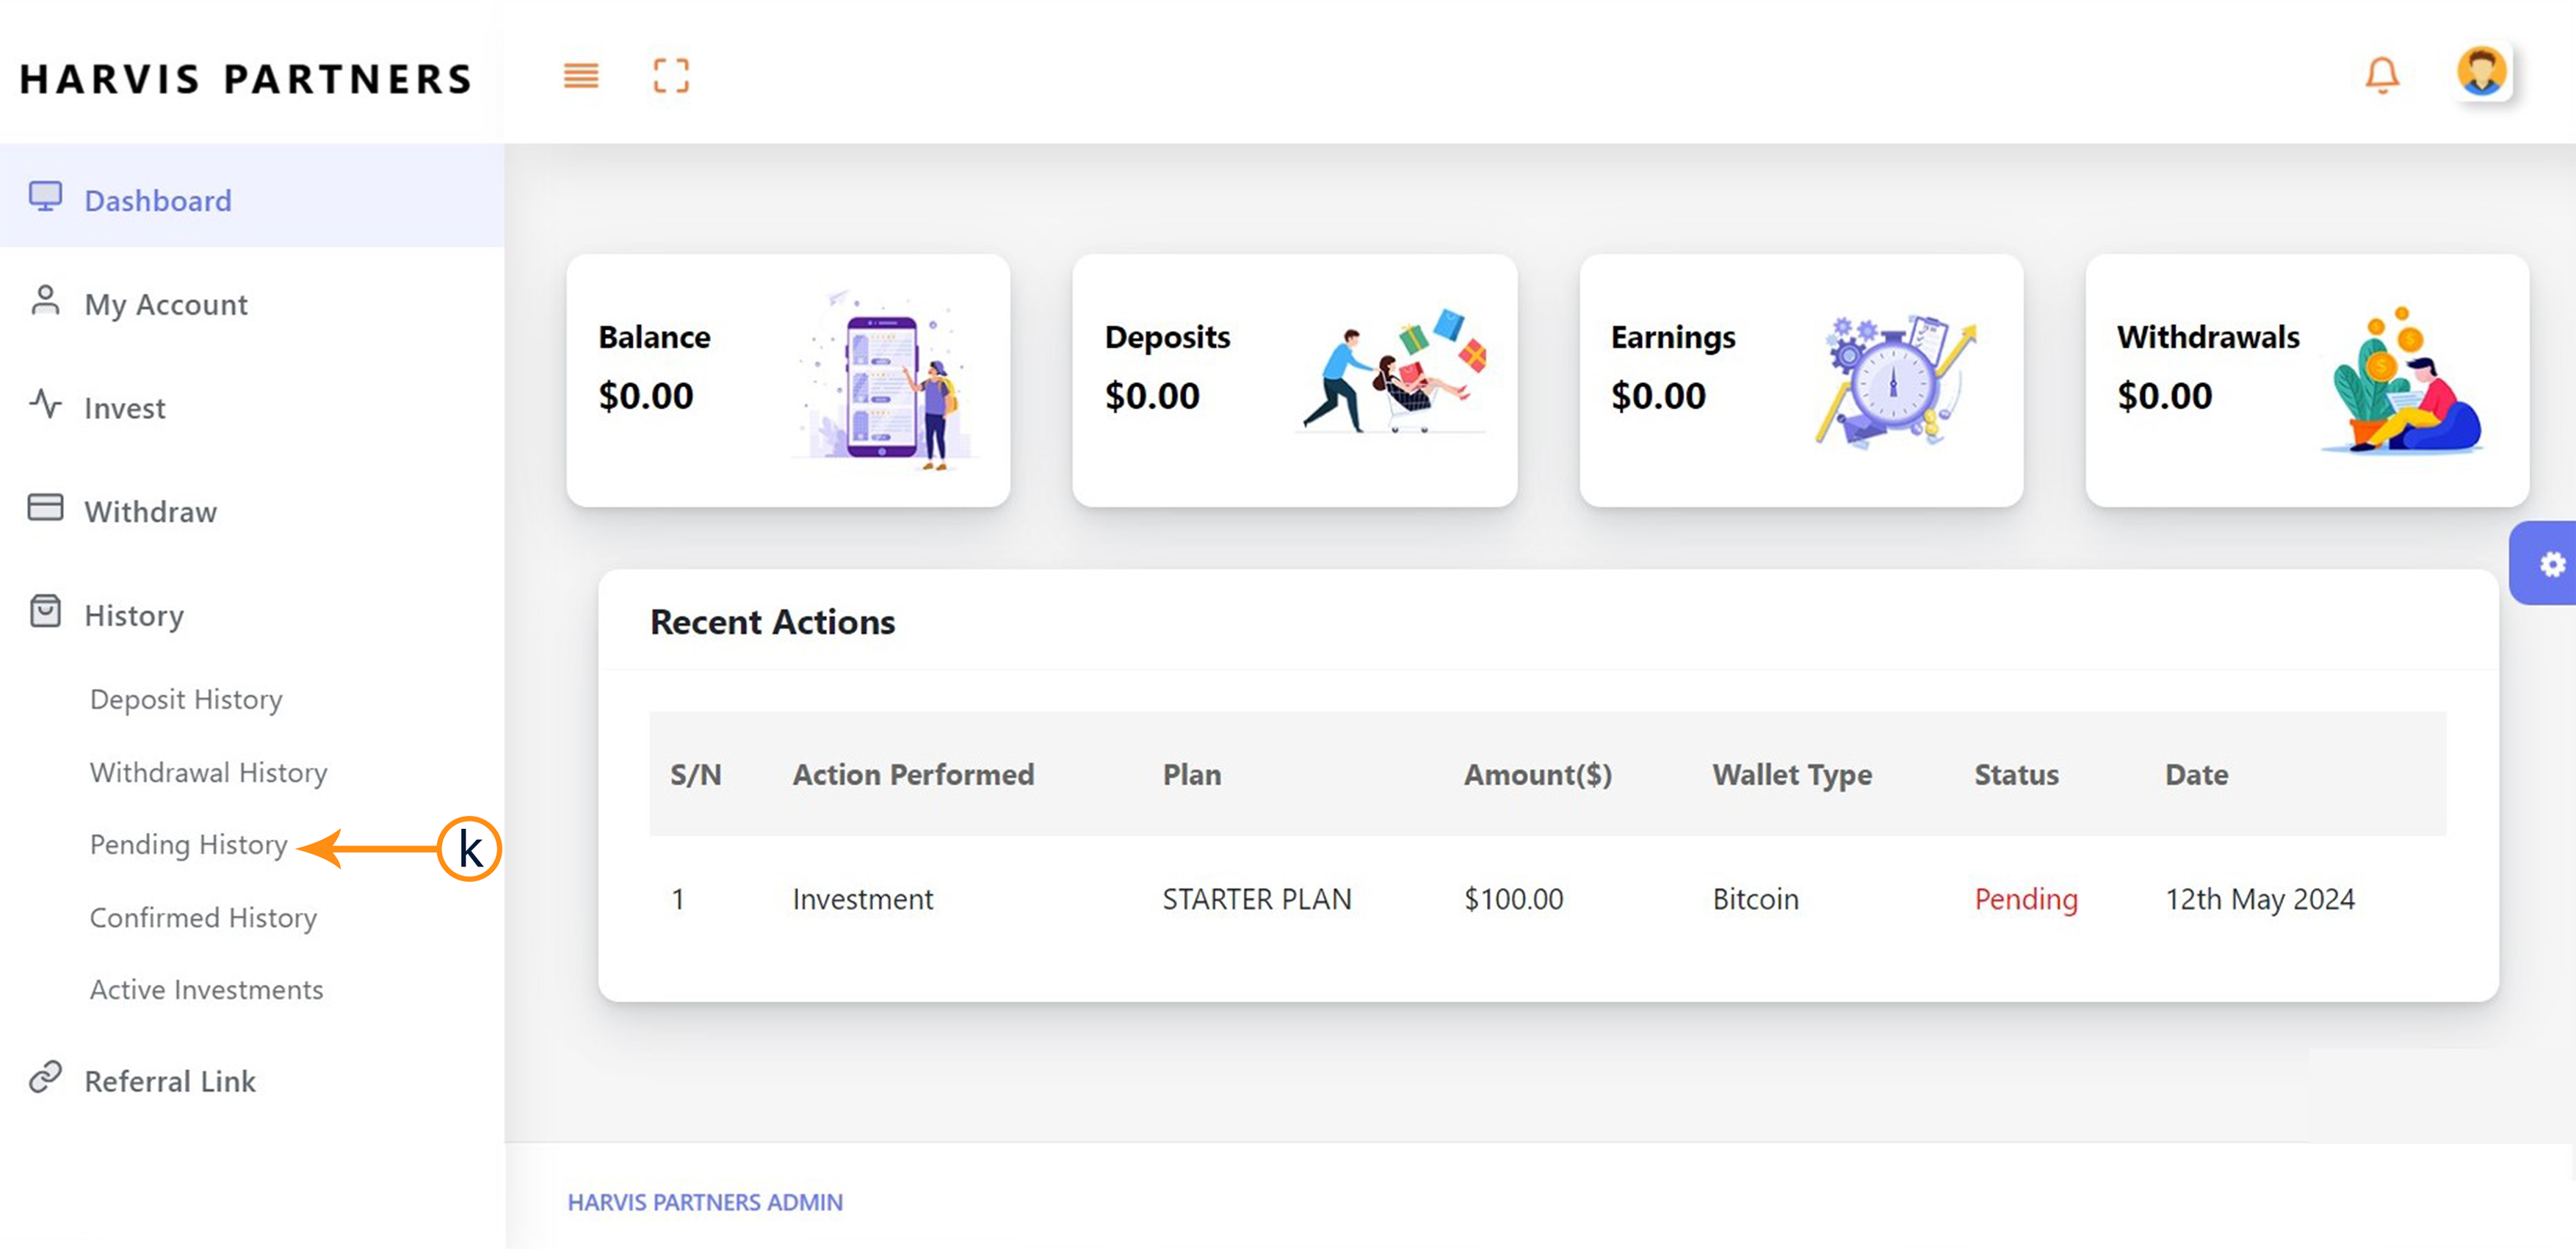Toggle fullscreen mode icon
2576x1249 pixels.
click(x=671, y=76)
